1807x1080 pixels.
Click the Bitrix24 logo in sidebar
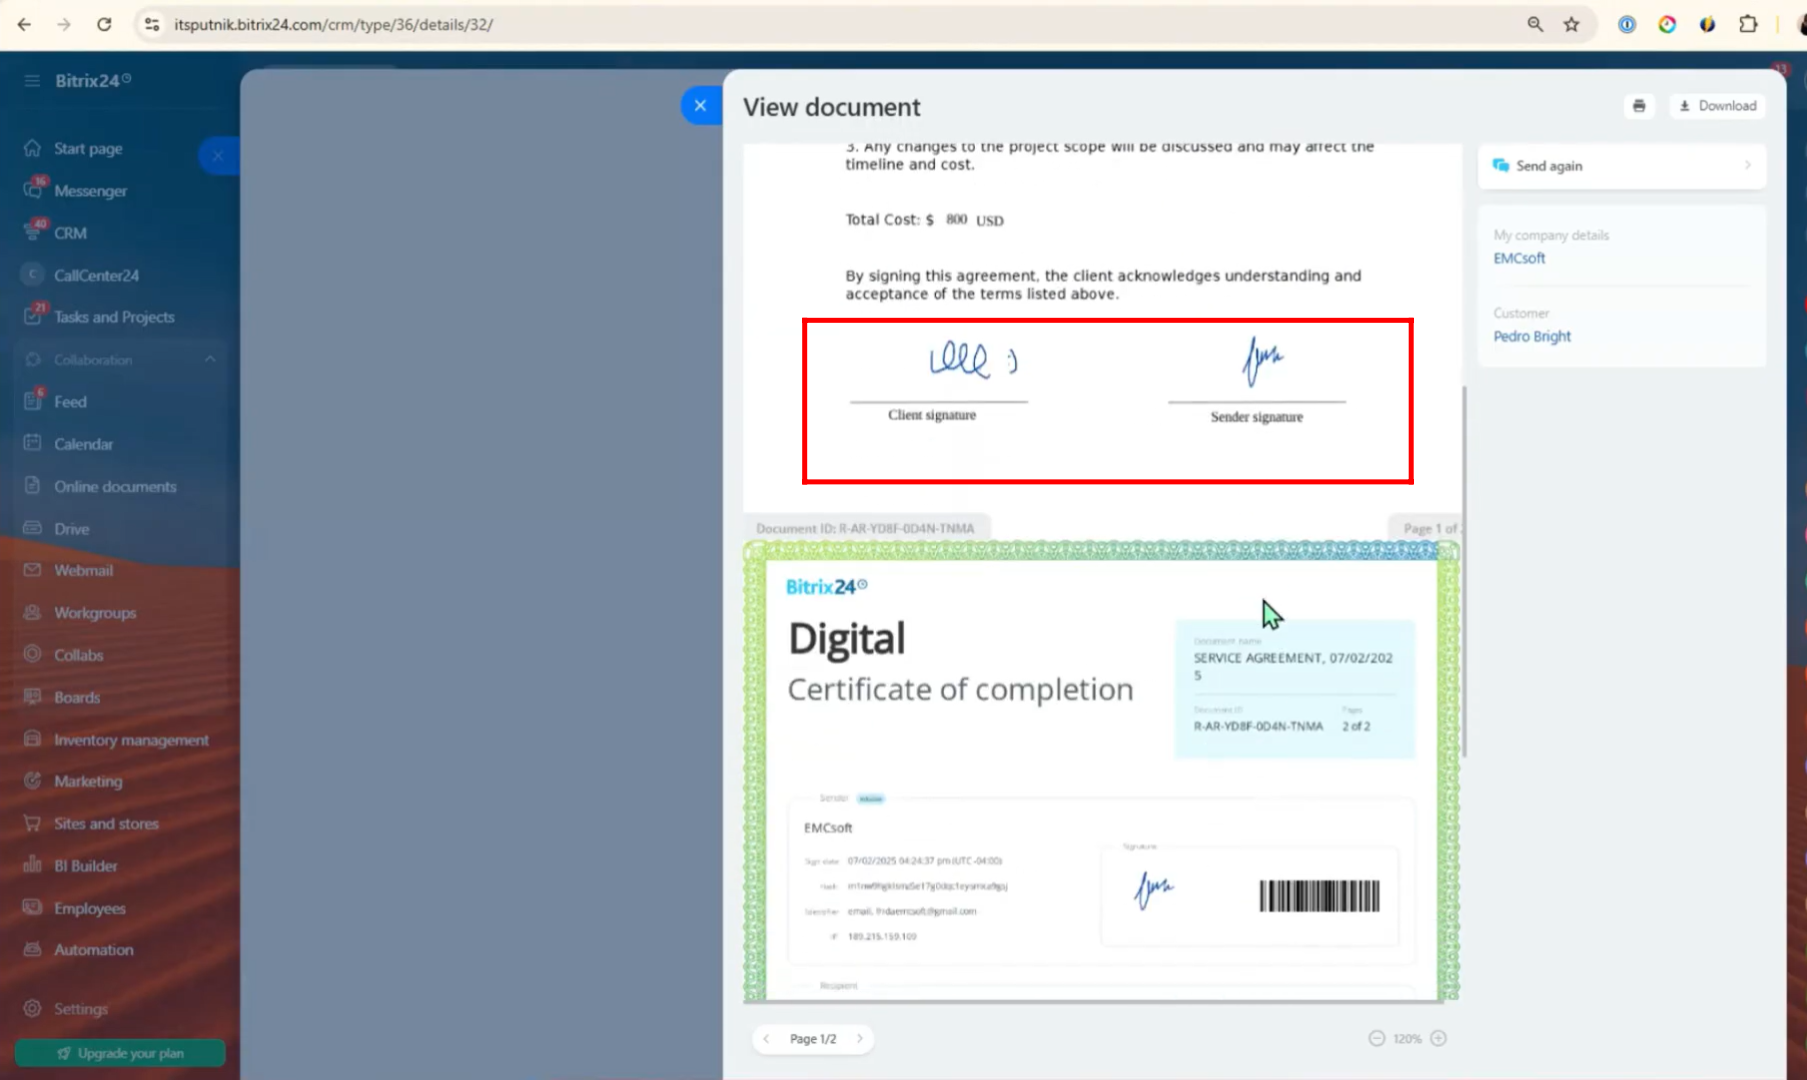[93, 80]
